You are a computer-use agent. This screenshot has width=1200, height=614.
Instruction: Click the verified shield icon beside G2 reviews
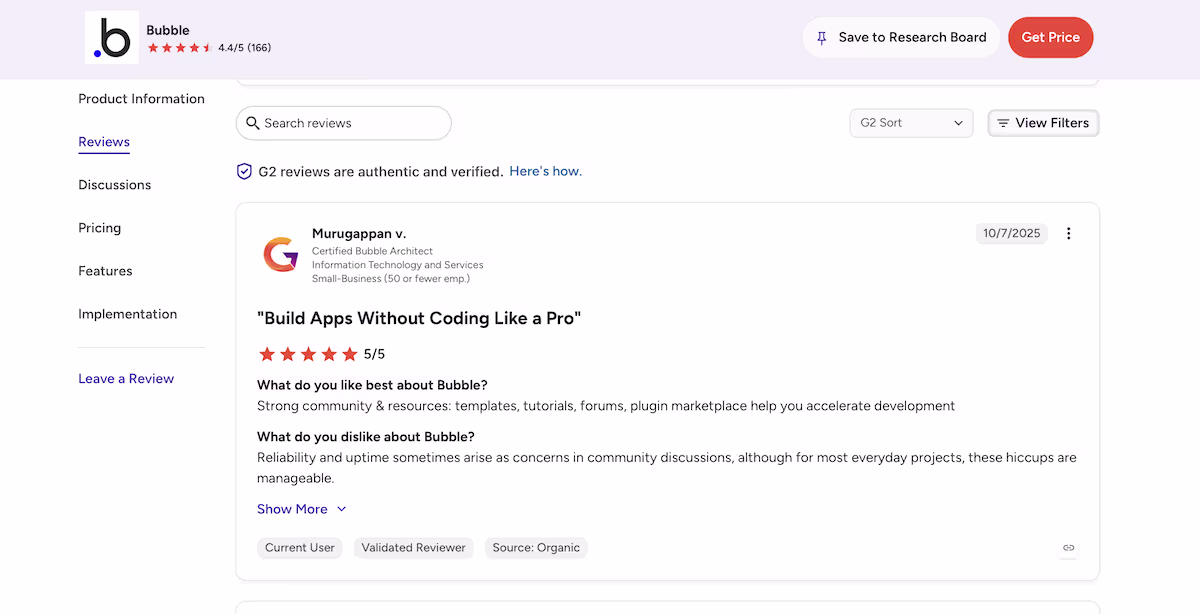click(x=244, y=171)
